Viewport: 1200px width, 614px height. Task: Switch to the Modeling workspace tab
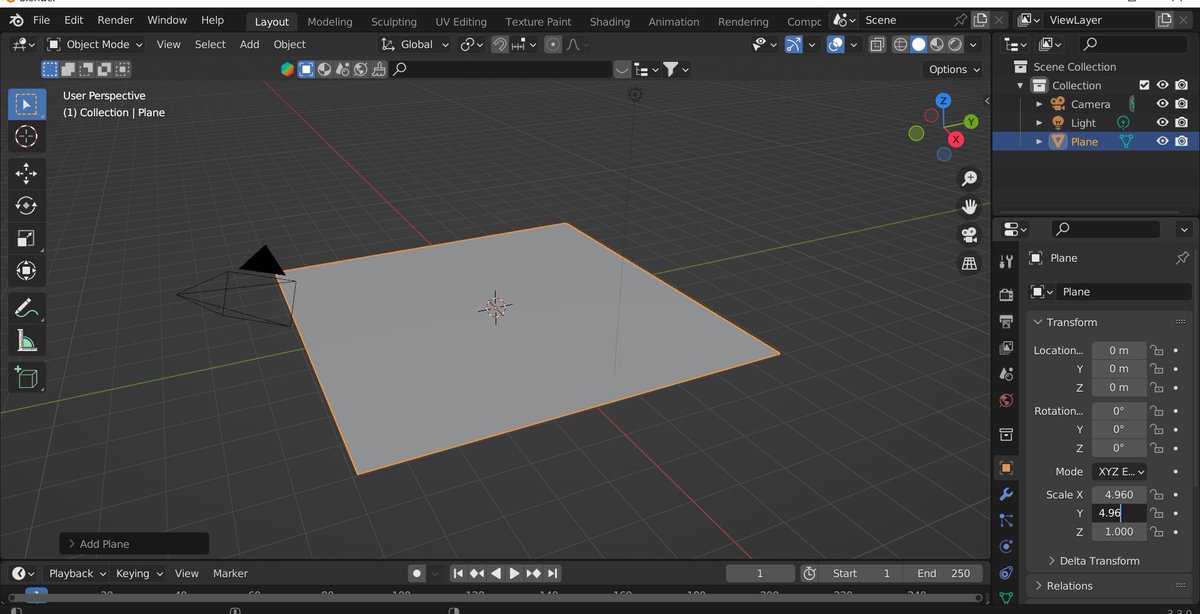pos(330,21)
